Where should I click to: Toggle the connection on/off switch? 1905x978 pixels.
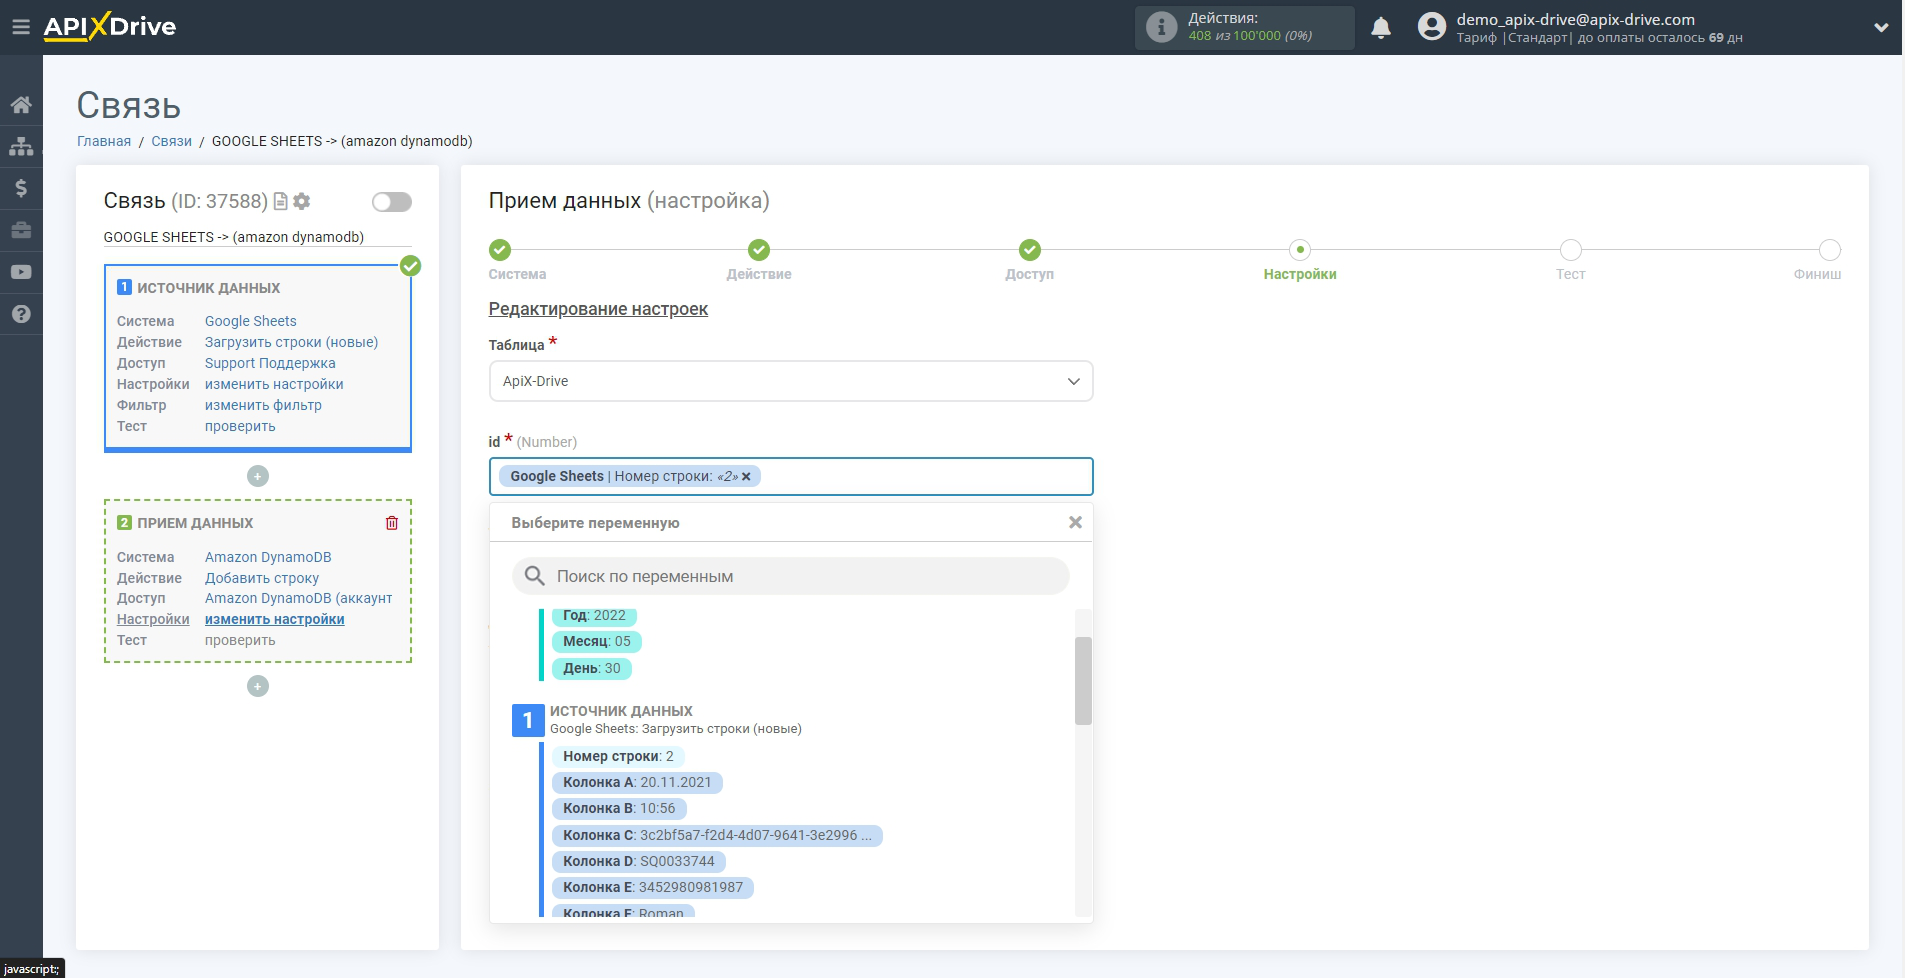(x=392, y=202)
